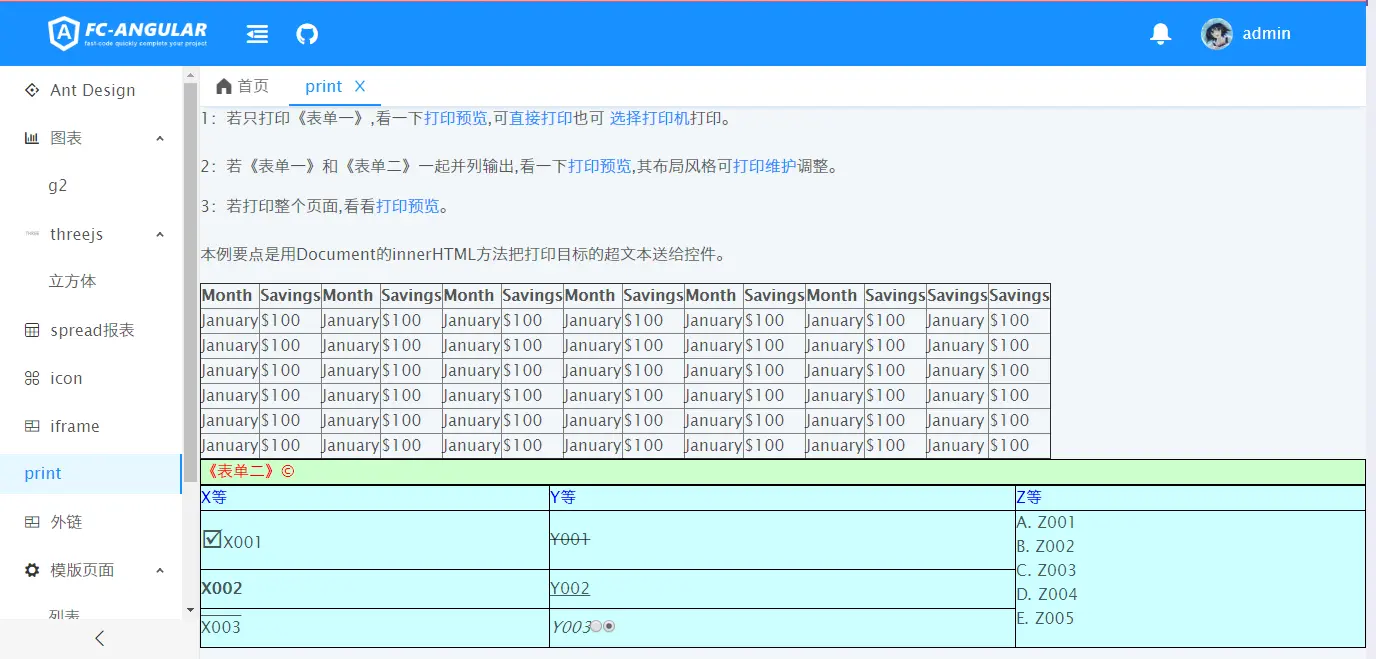Collapse the 模版页面 submenu arrow
This screenshot has height=659, width=1376.
pos(160,570)
